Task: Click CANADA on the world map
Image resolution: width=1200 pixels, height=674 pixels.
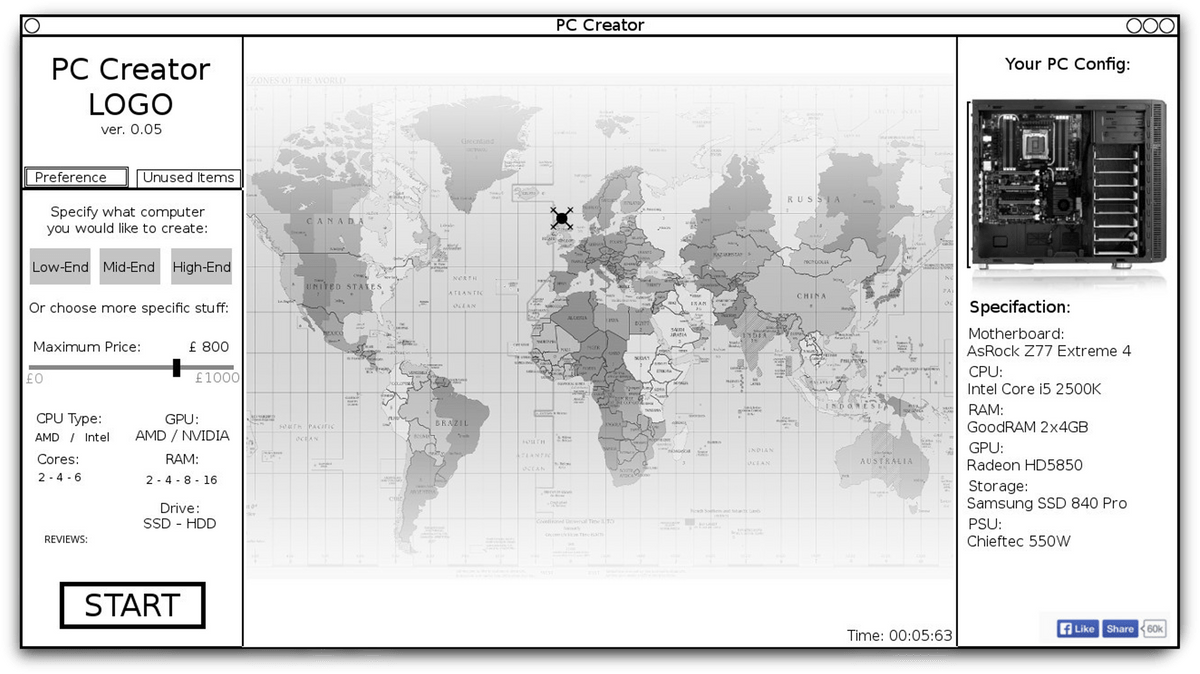Action: 334,220
